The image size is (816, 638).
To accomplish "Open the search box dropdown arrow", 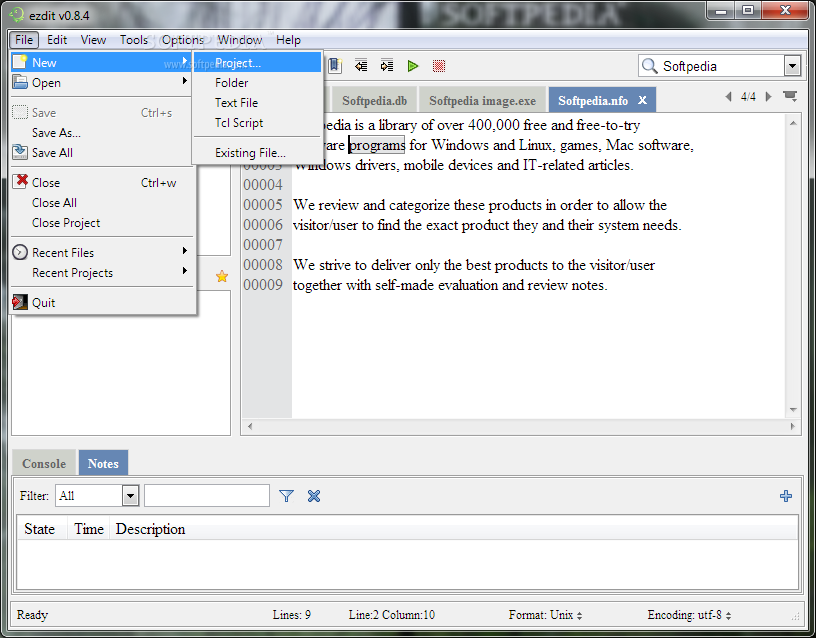I will point(792,66).
